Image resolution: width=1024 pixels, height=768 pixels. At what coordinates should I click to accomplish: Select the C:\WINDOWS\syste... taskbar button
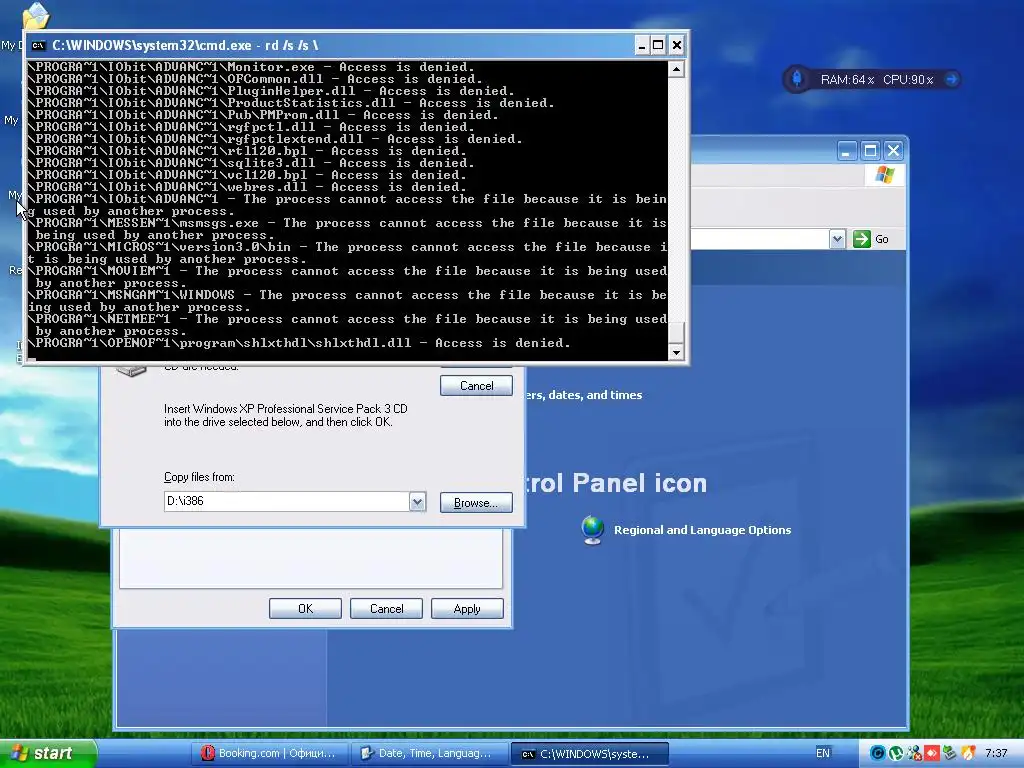pos(589,754)
